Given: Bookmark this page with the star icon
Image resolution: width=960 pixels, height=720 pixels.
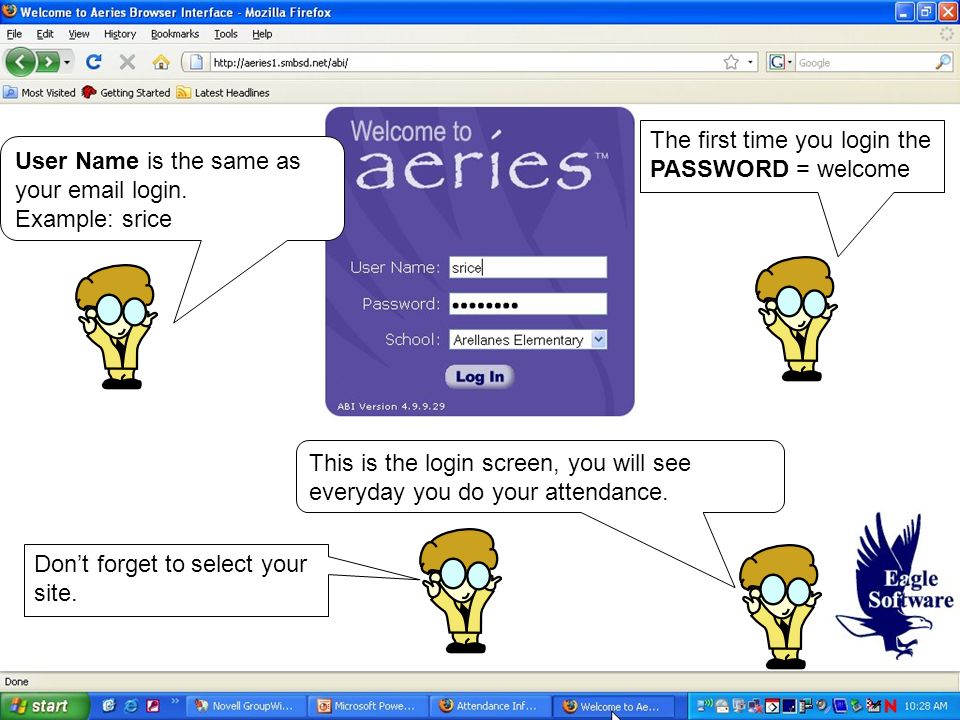Looking at the screenshot, I should pos(730,62).
